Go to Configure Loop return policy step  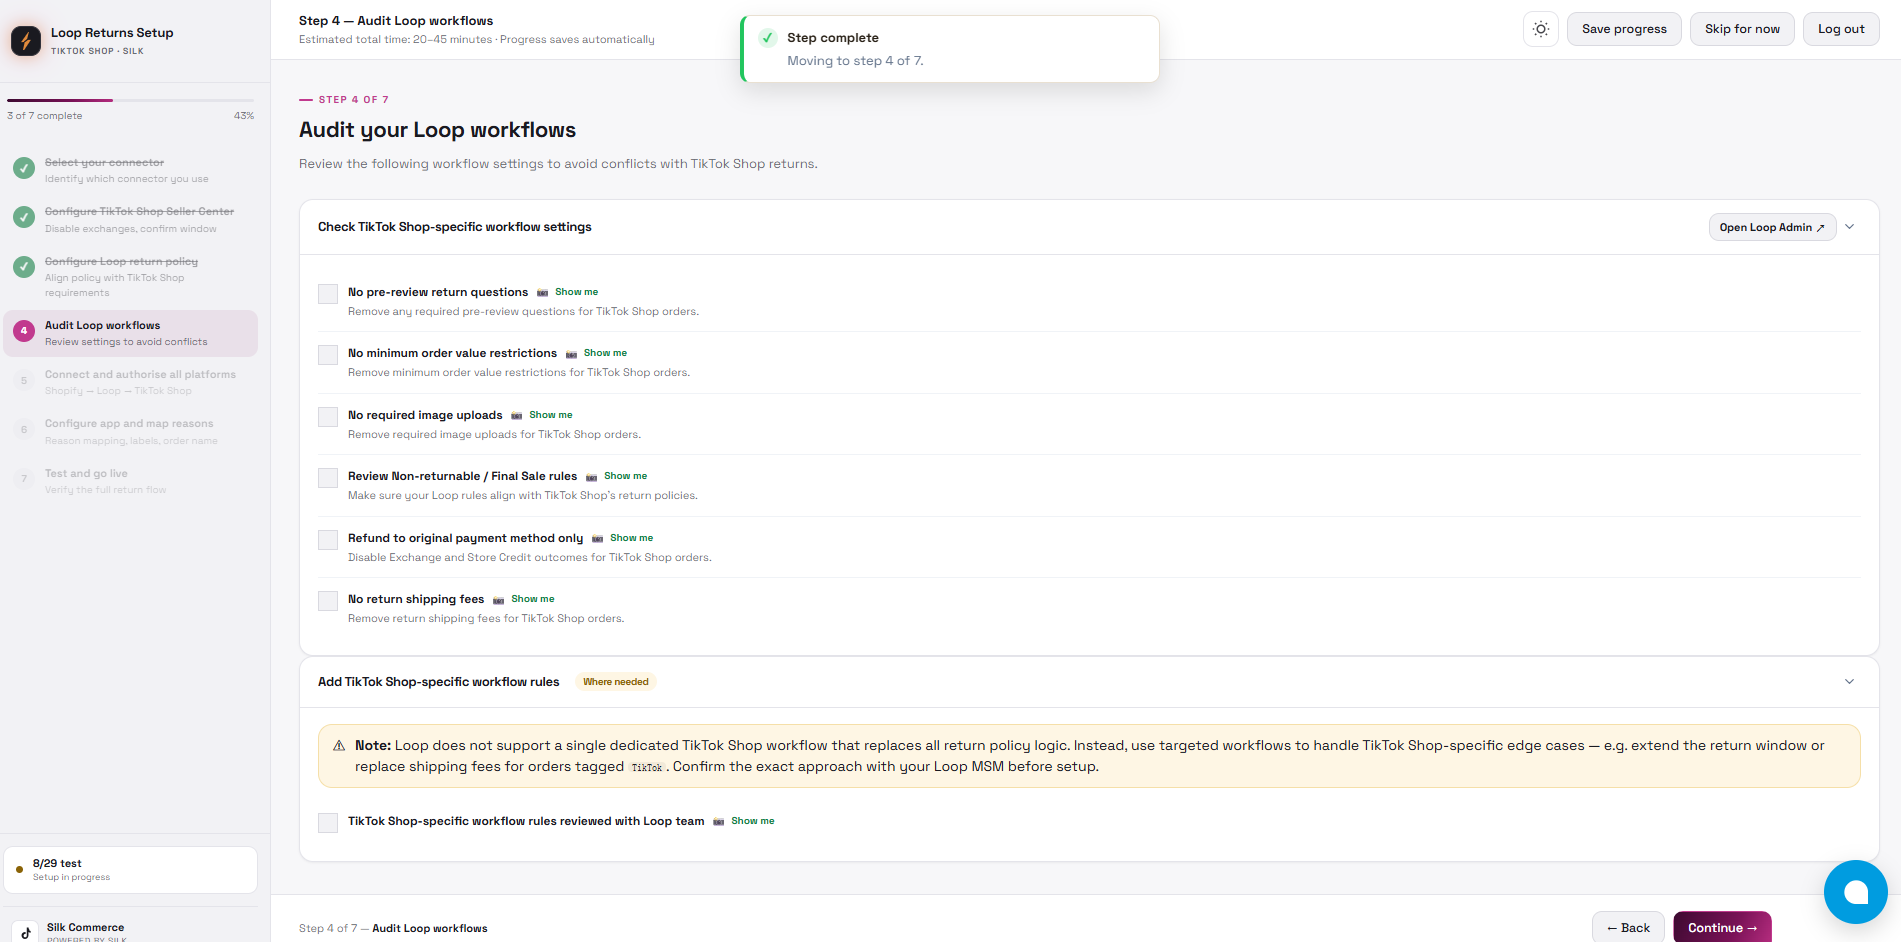coord(131,276)
